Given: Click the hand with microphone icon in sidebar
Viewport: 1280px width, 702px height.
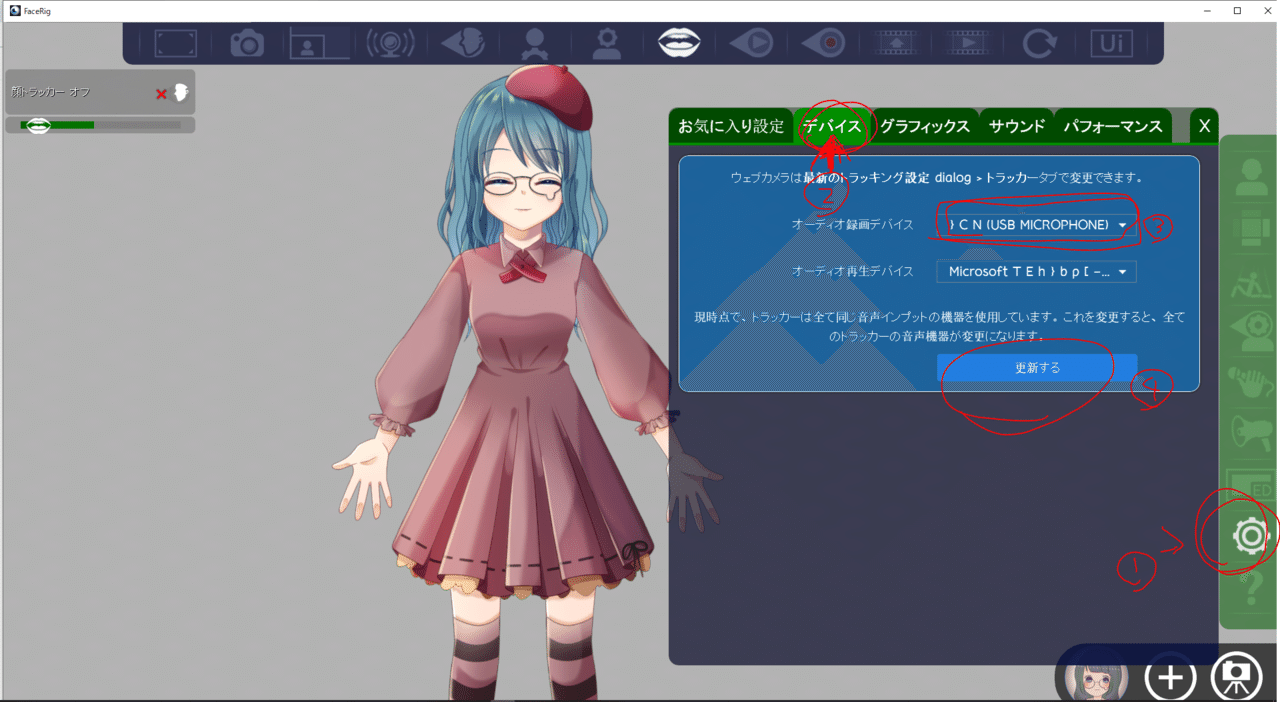Looking at the screenshot, I should coord(1251,381).
